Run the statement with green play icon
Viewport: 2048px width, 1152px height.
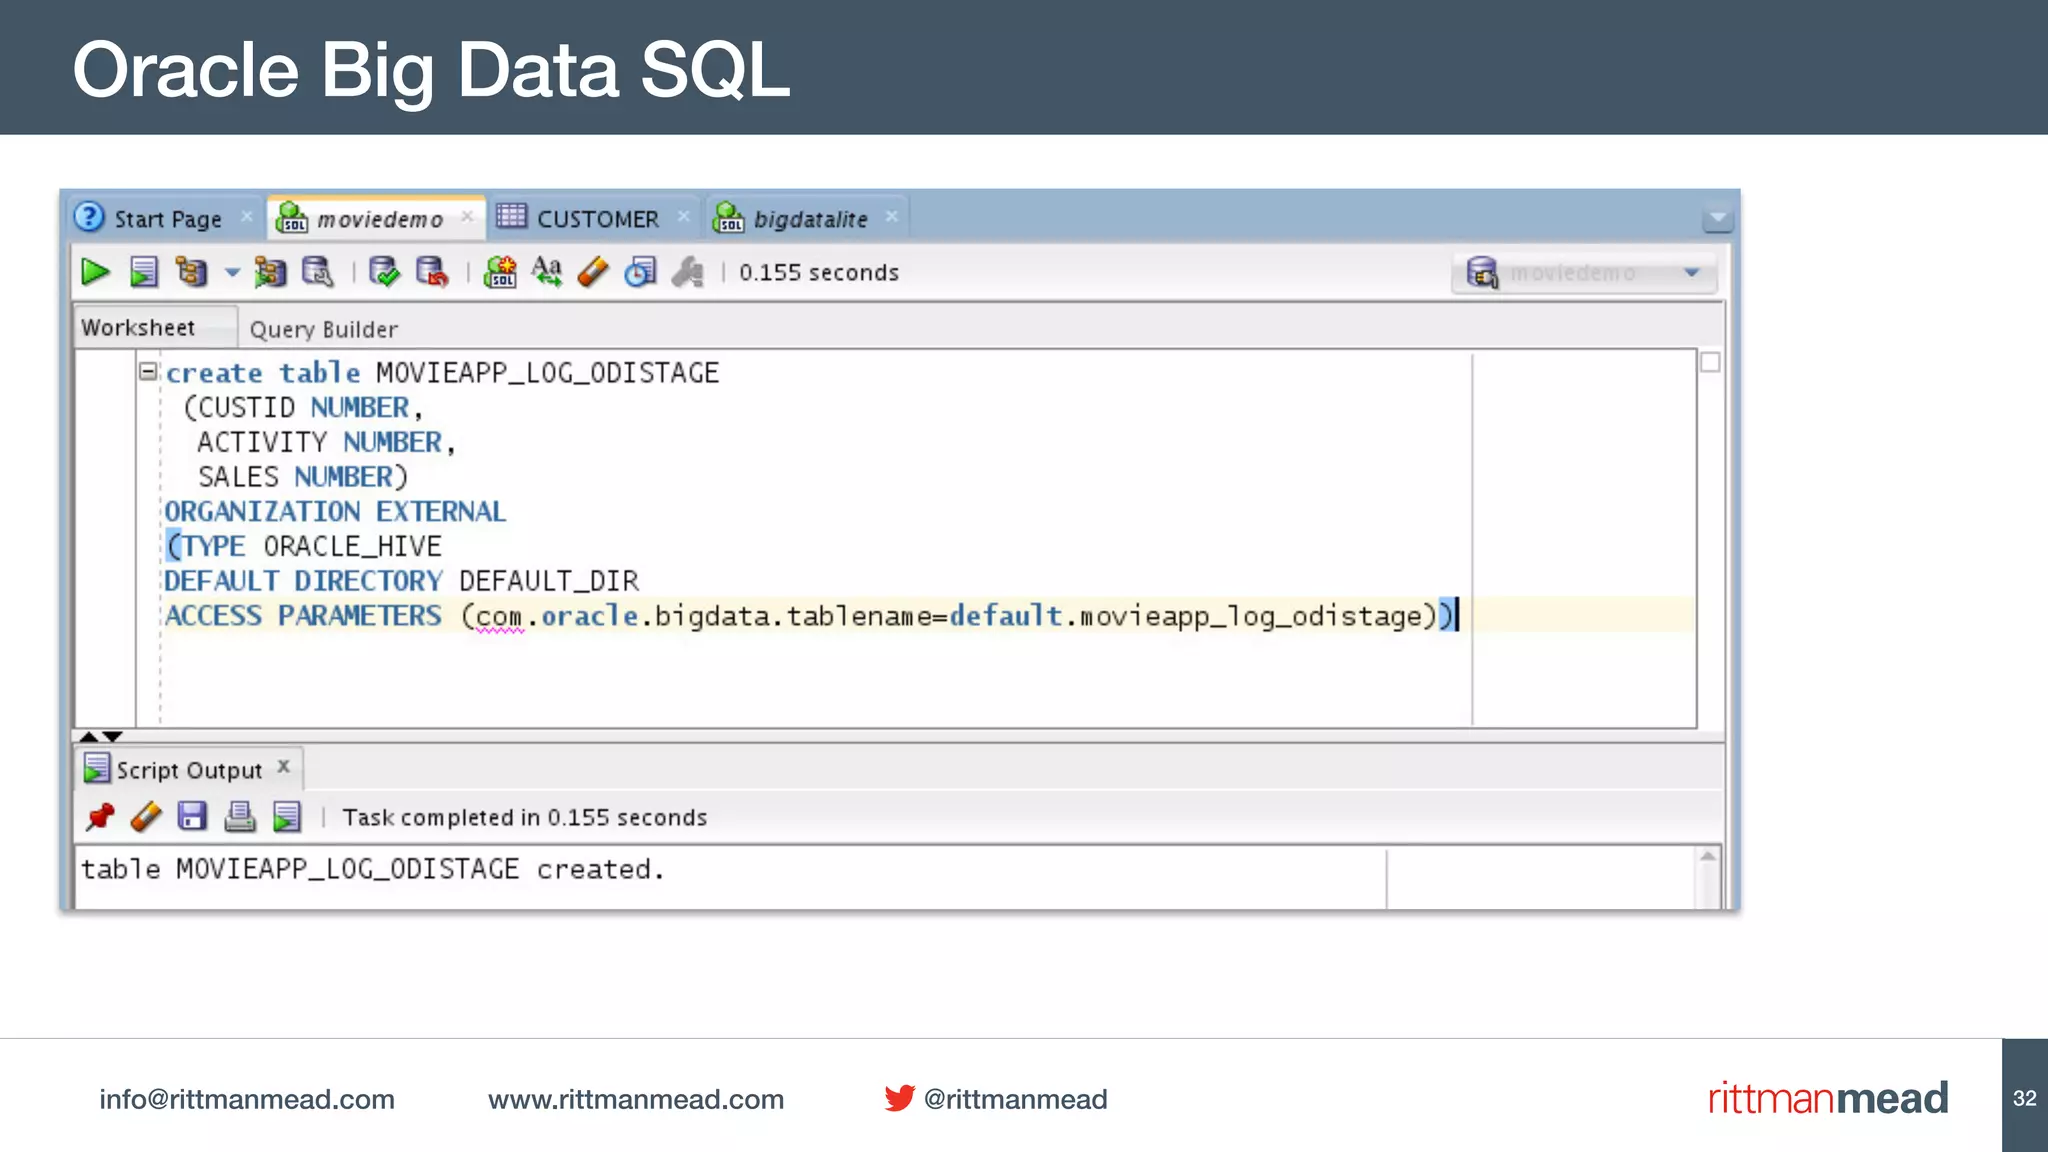95,272
